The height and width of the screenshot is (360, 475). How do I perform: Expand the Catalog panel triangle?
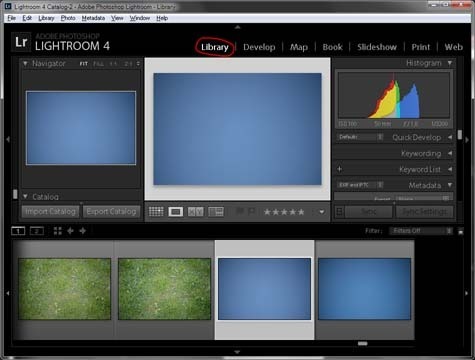point(25,196)
